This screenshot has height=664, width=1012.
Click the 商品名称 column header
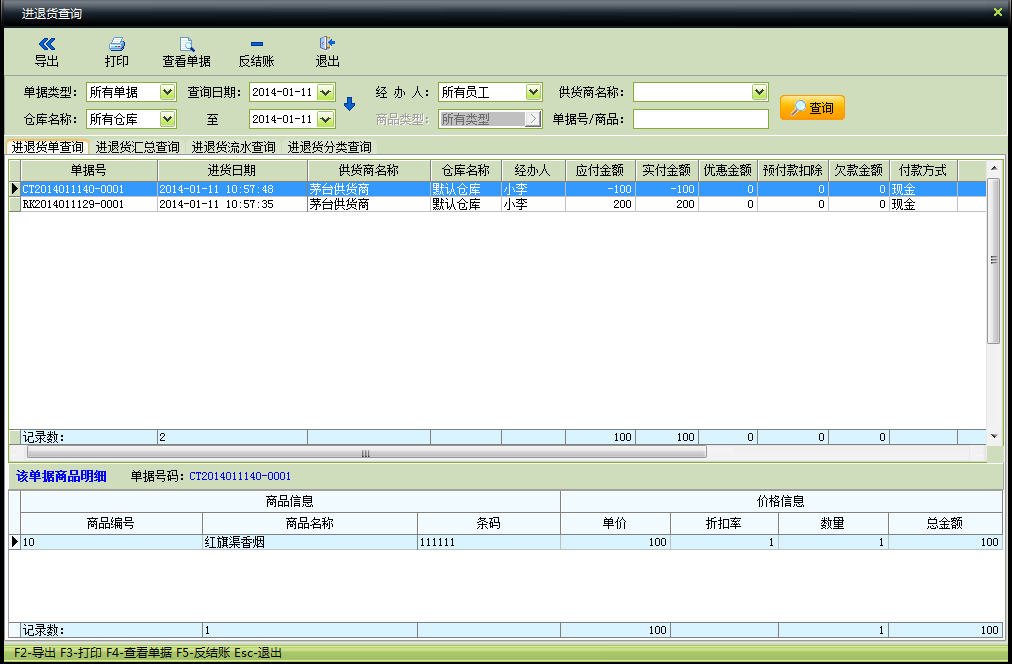coord(310,523)
